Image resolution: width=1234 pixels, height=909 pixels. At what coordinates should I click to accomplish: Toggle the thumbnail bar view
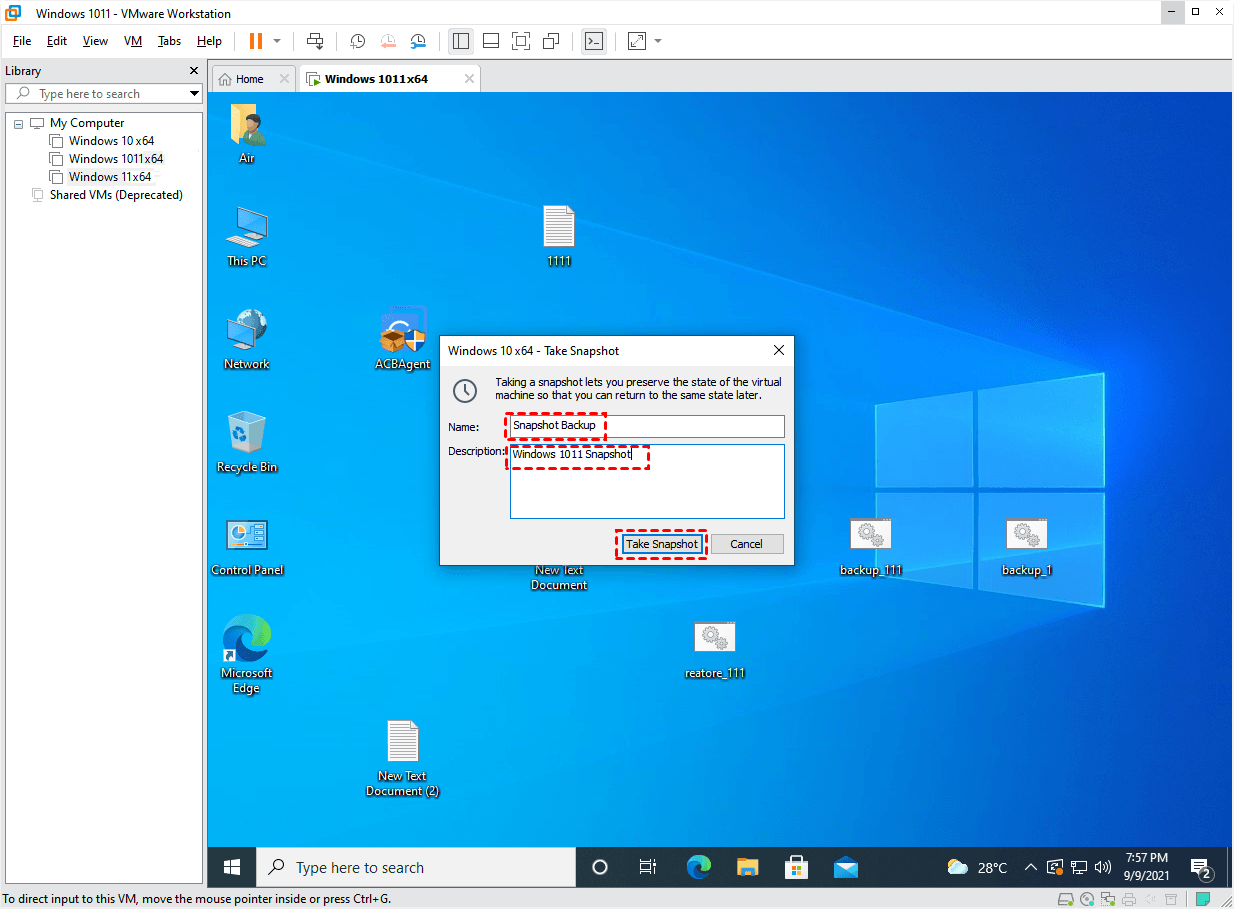coord(490,41)
